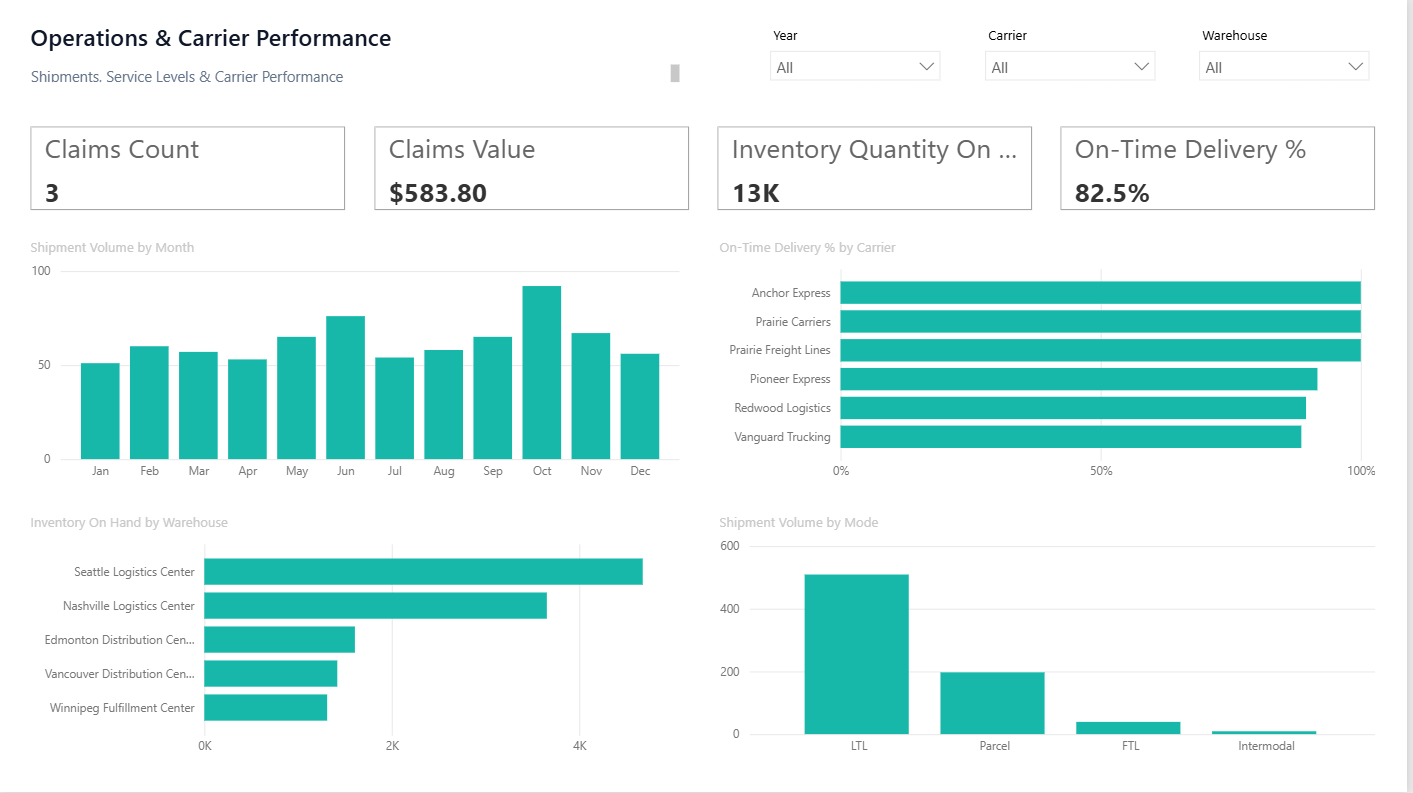Click the Vanguard Trucking axis label

click(782, 437)
